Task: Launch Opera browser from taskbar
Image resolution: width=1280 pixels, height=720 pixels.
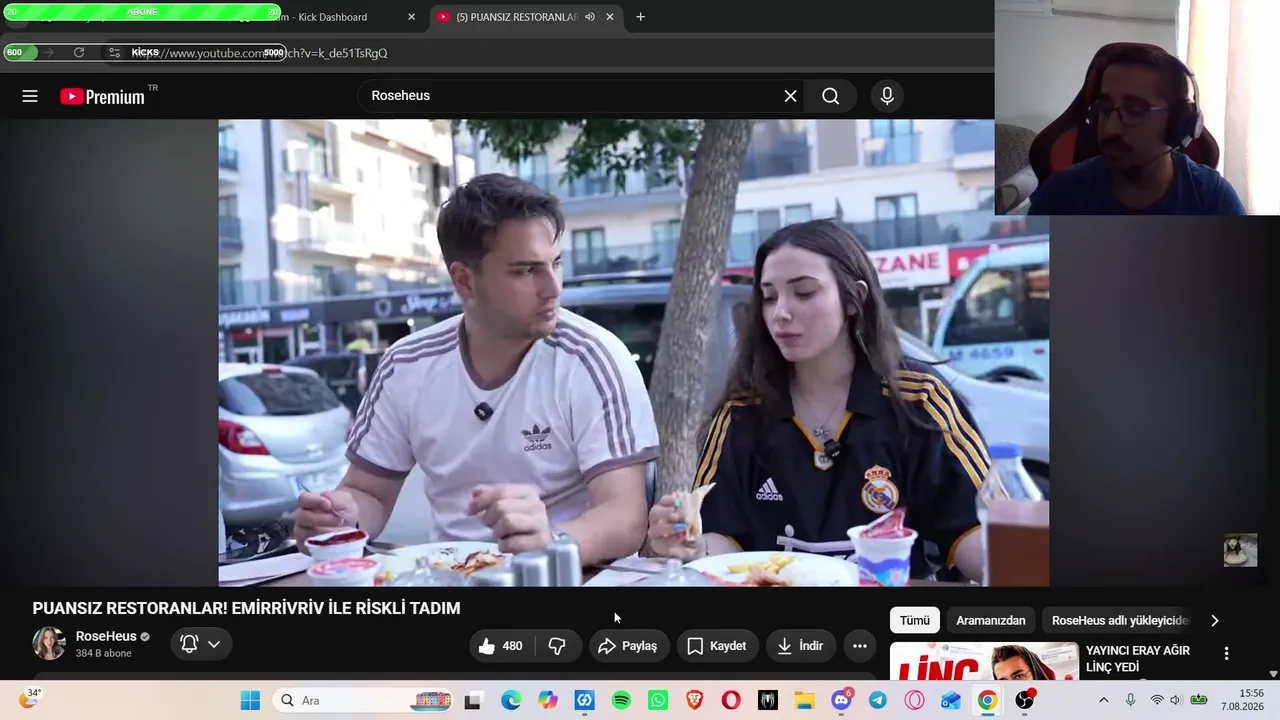Action: 731,700
